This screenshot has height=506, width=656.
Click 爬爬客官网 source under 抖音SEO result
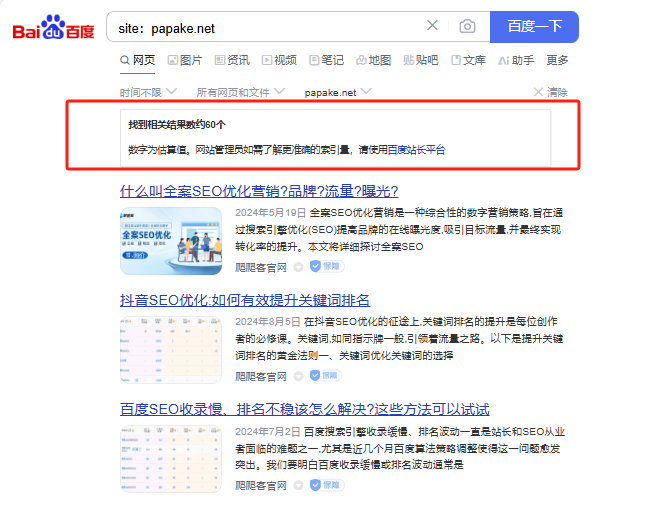click(261, 376)
